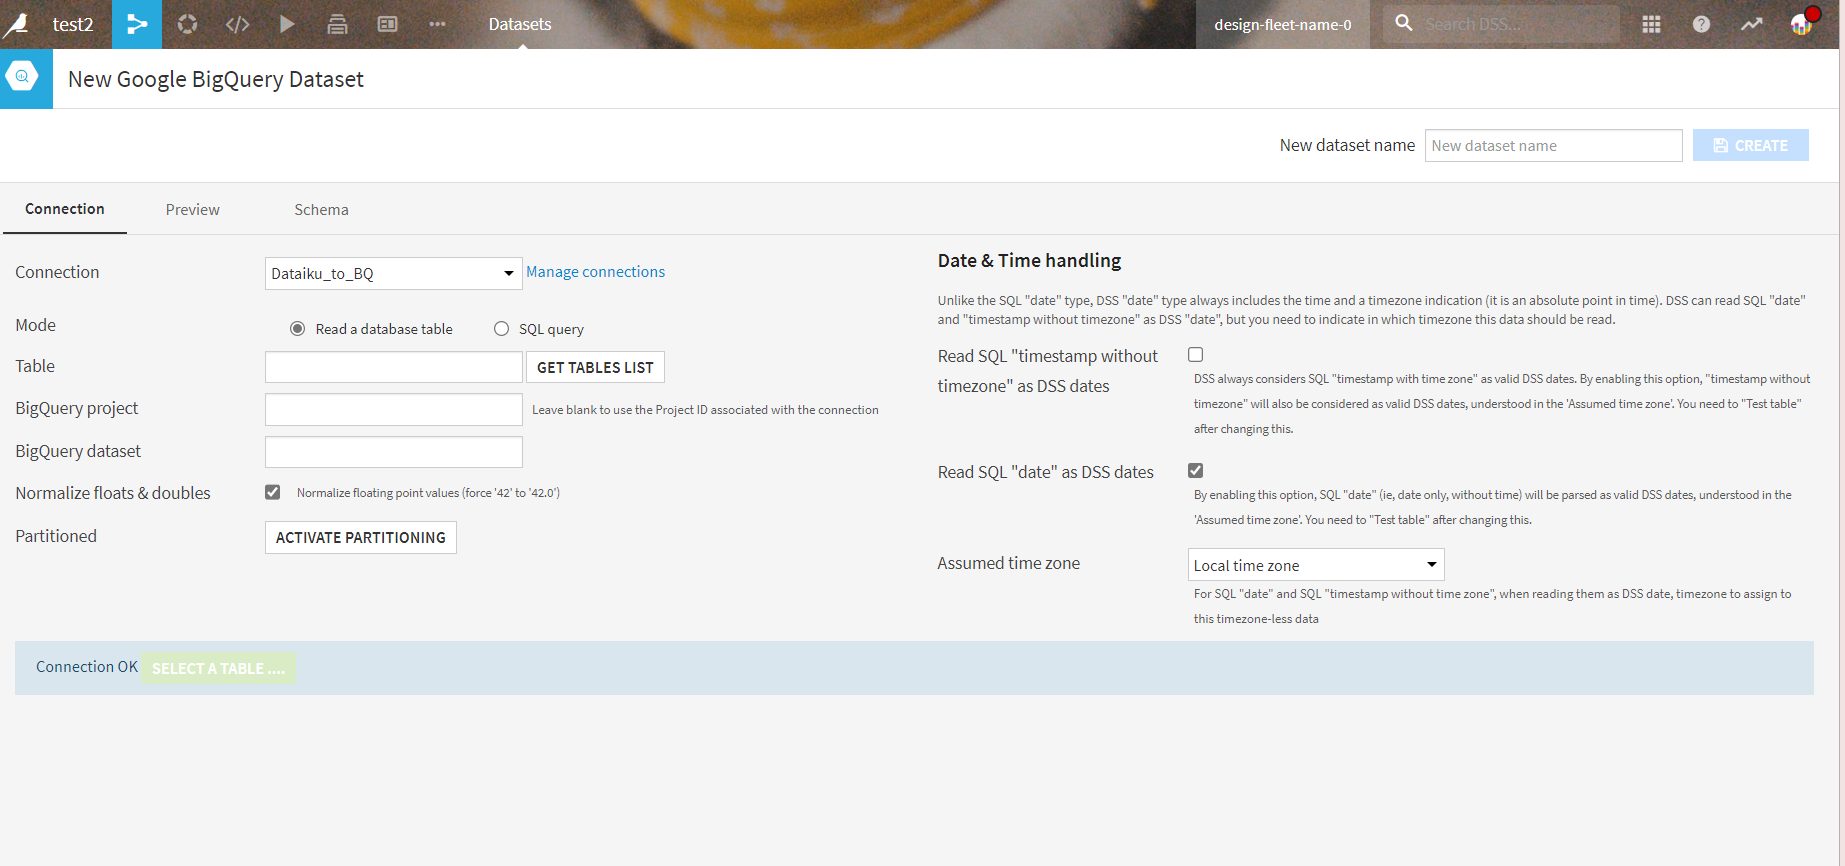This screenshot has width=1845, height=866.
Task: Open the Flow icon in the navbar
Action: click(x=137, y=24)
